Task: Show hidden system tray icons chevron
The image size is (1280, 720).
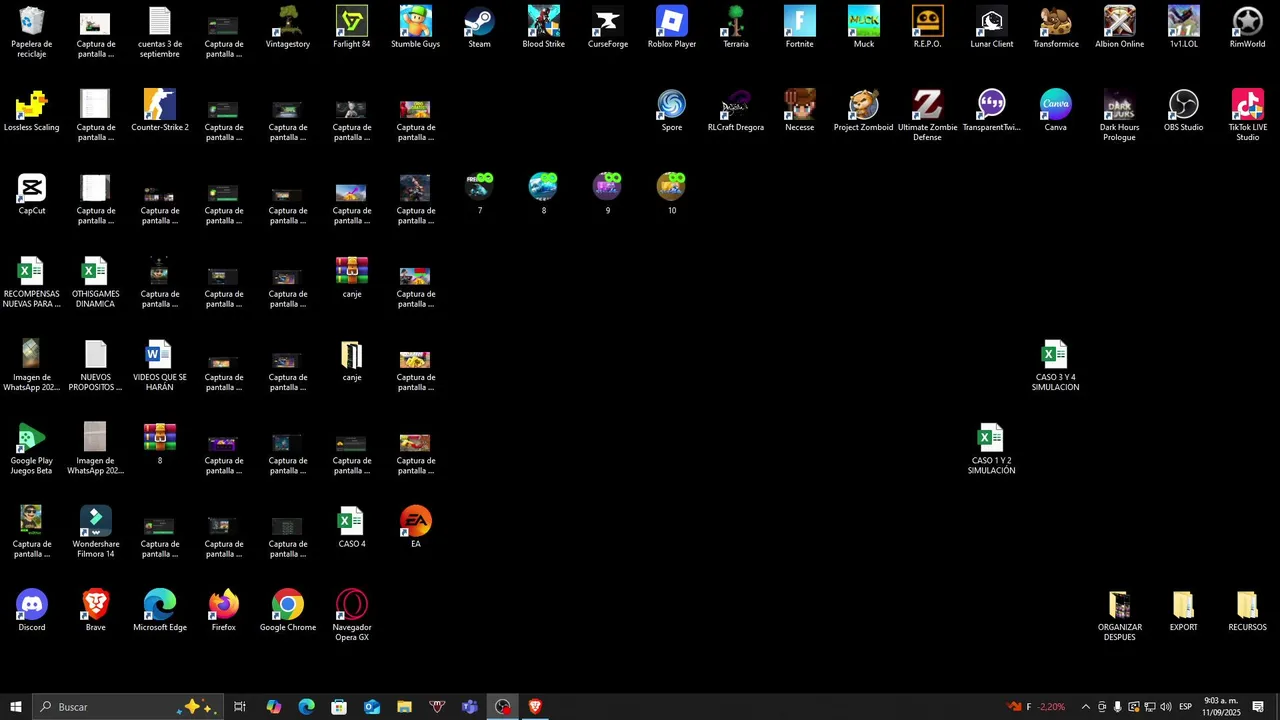Action: (x=1086, y=707)
